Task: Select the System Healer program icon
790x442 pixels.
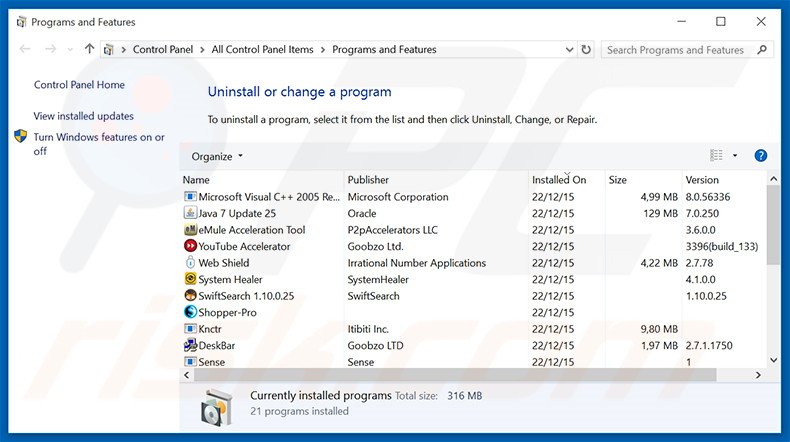Action: [191, 280]
